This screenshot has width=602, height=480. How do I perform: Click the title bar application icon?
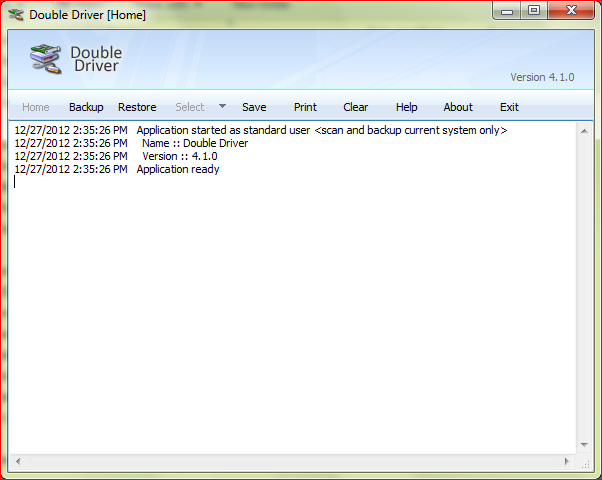pyautogui.click(x=16, y=15)
